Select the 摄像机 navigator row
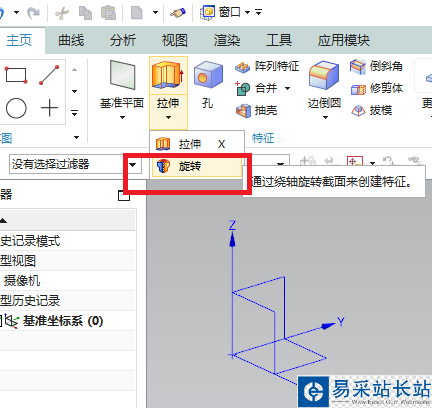Image resolution: width=432 pixels, height=408 pixels. click(x=67, y=281)
